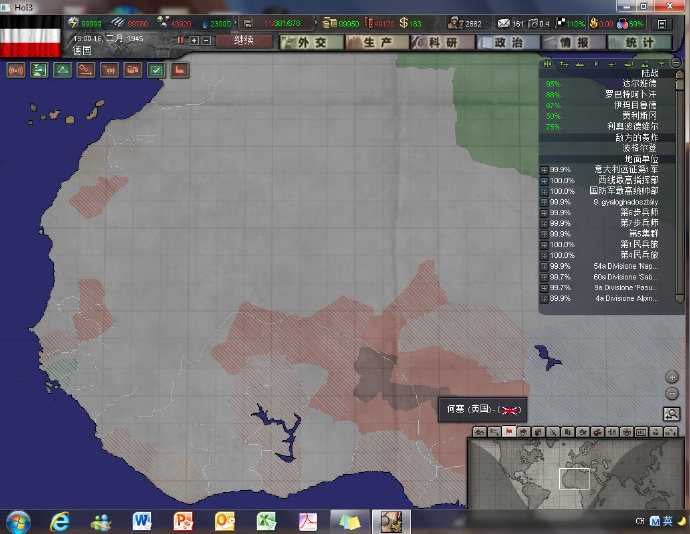
Task: Open Adobe Reader from the taskbar
Action: click(308, 522)
